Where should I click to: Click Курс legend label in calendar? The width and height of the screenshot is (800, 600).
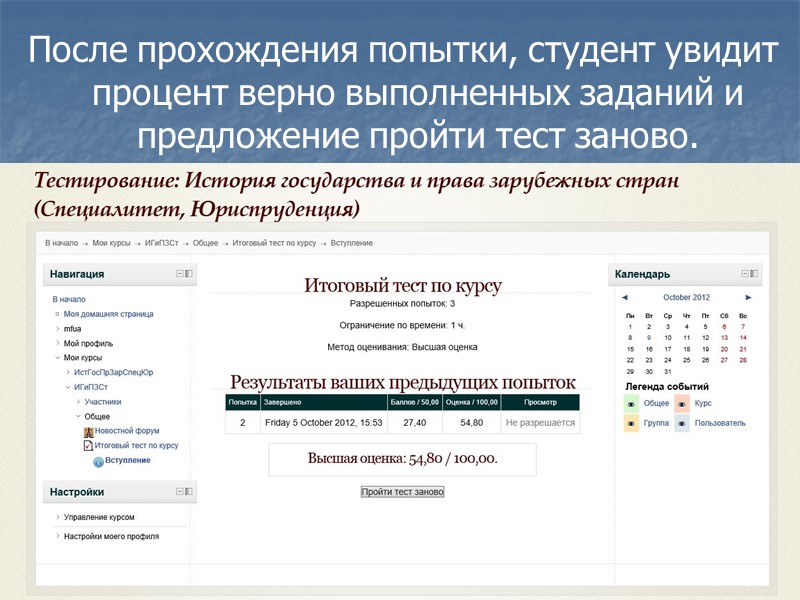703,403
